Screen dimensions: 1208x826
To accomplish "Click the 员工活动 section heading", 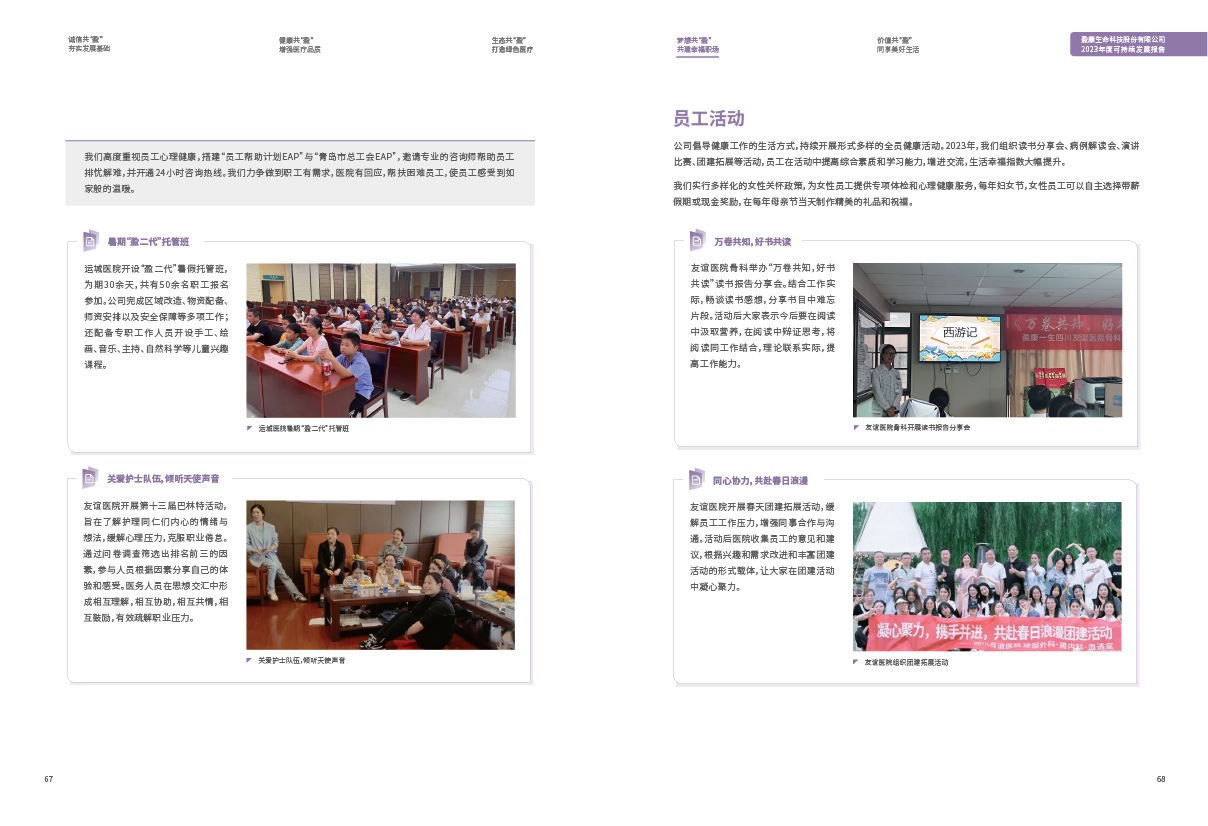I will click(708, 119).
